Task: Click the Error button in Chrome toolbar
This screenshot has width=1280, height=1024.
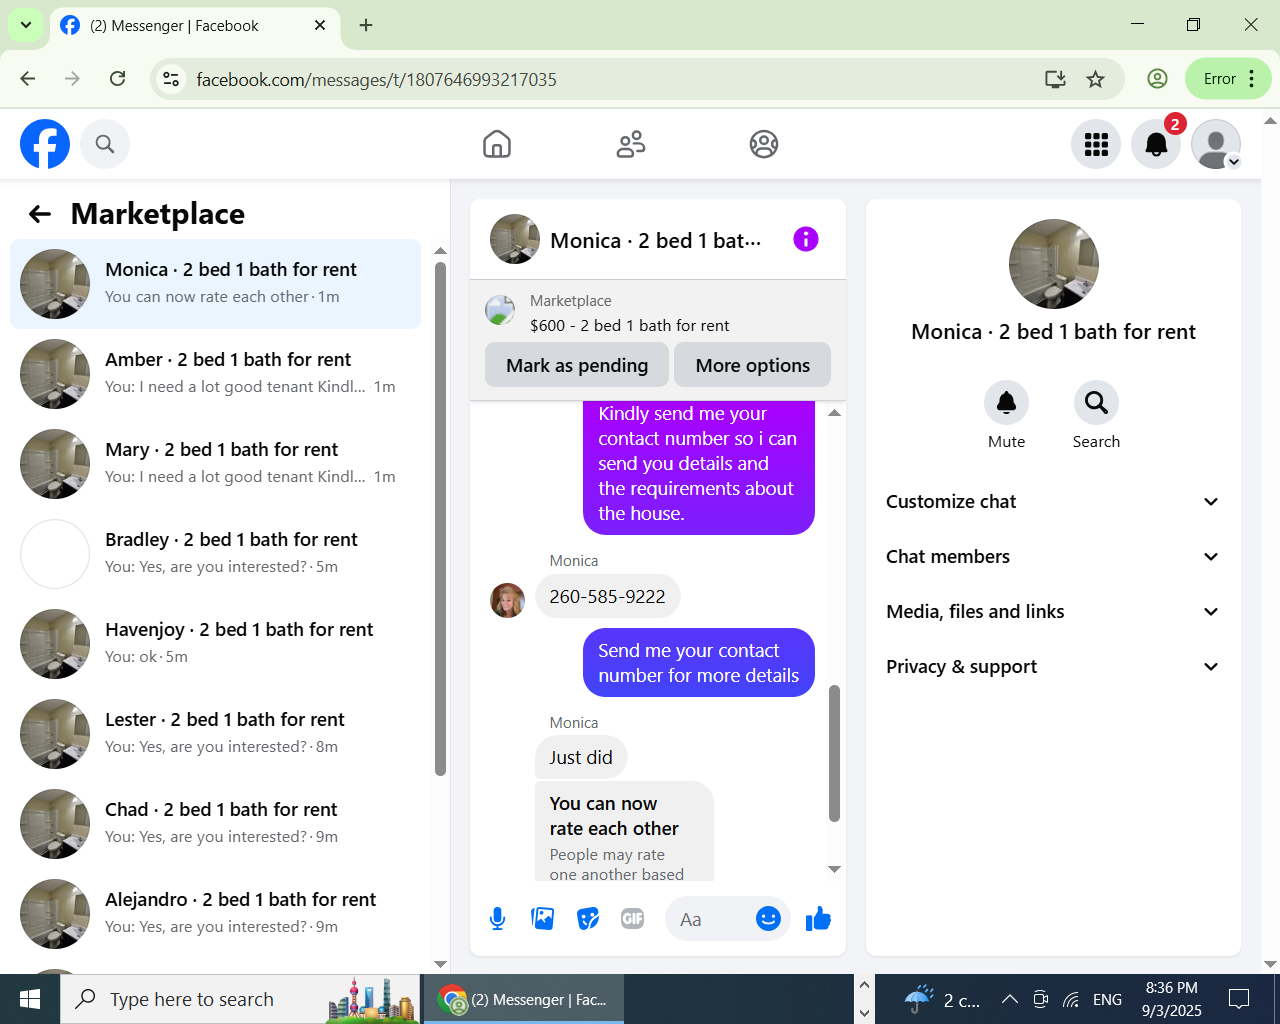Action: pyautogui.click(x=1228, y=79)
